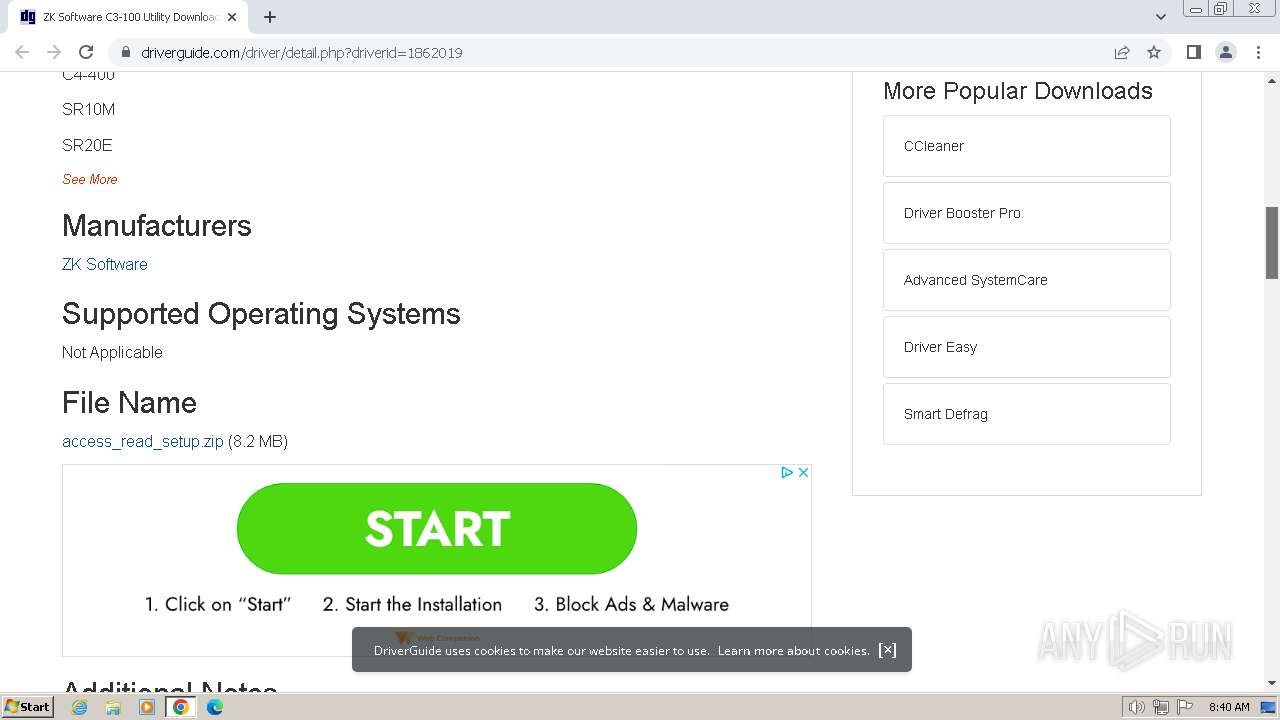Click the Show desktop button
Viewport: 1280px width, 720px height.
[x=1269, y=707]
